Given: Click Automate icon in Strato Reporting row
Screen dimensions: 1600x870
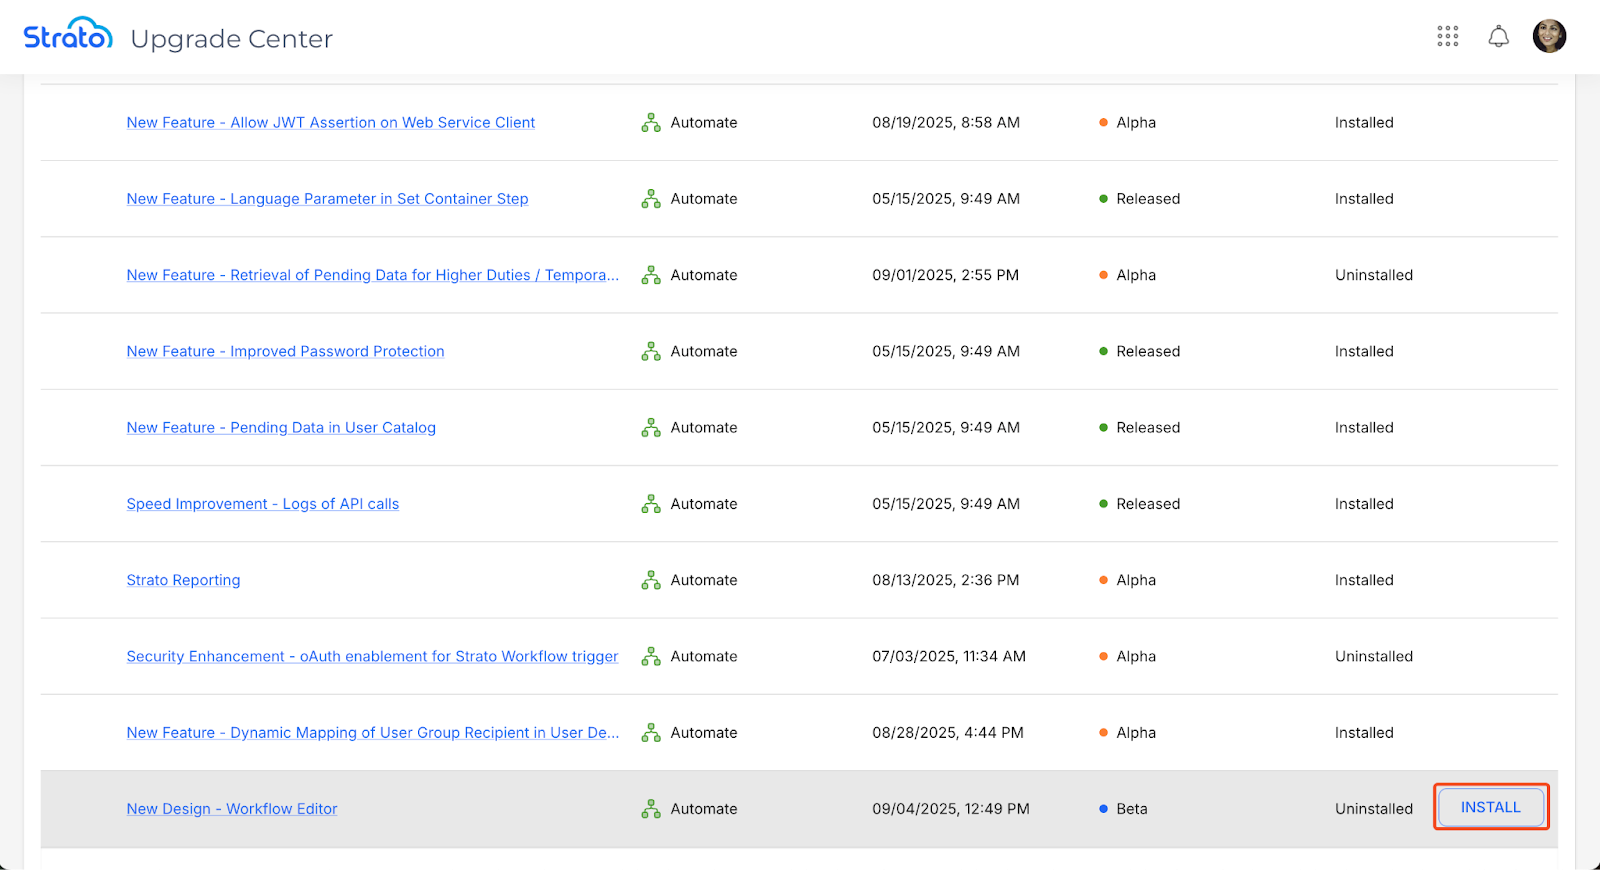Looking at the screenshot, I should pyautogui.click(x=651, y=580).
